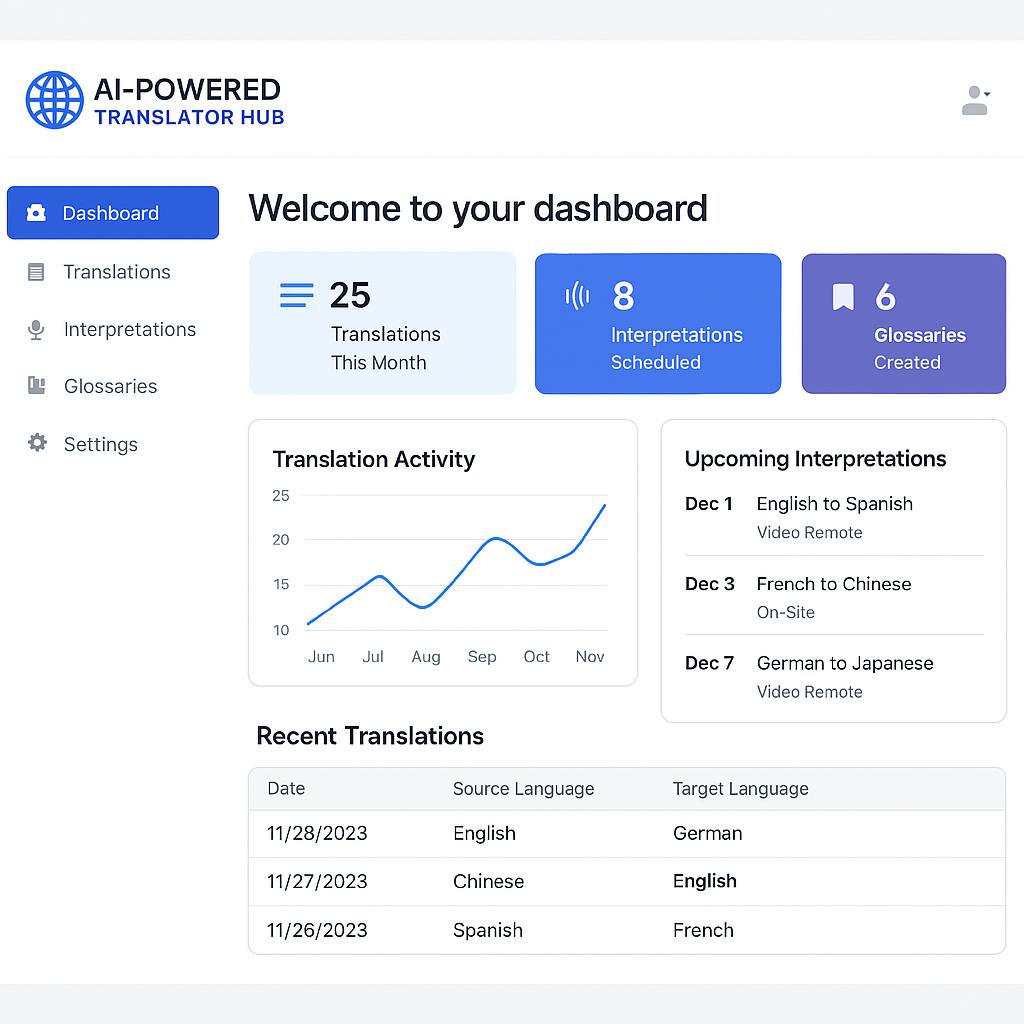Click Spanish source cell in 11/26 row
This screenshot has width=1024, height=1024.
coord(488,931)
